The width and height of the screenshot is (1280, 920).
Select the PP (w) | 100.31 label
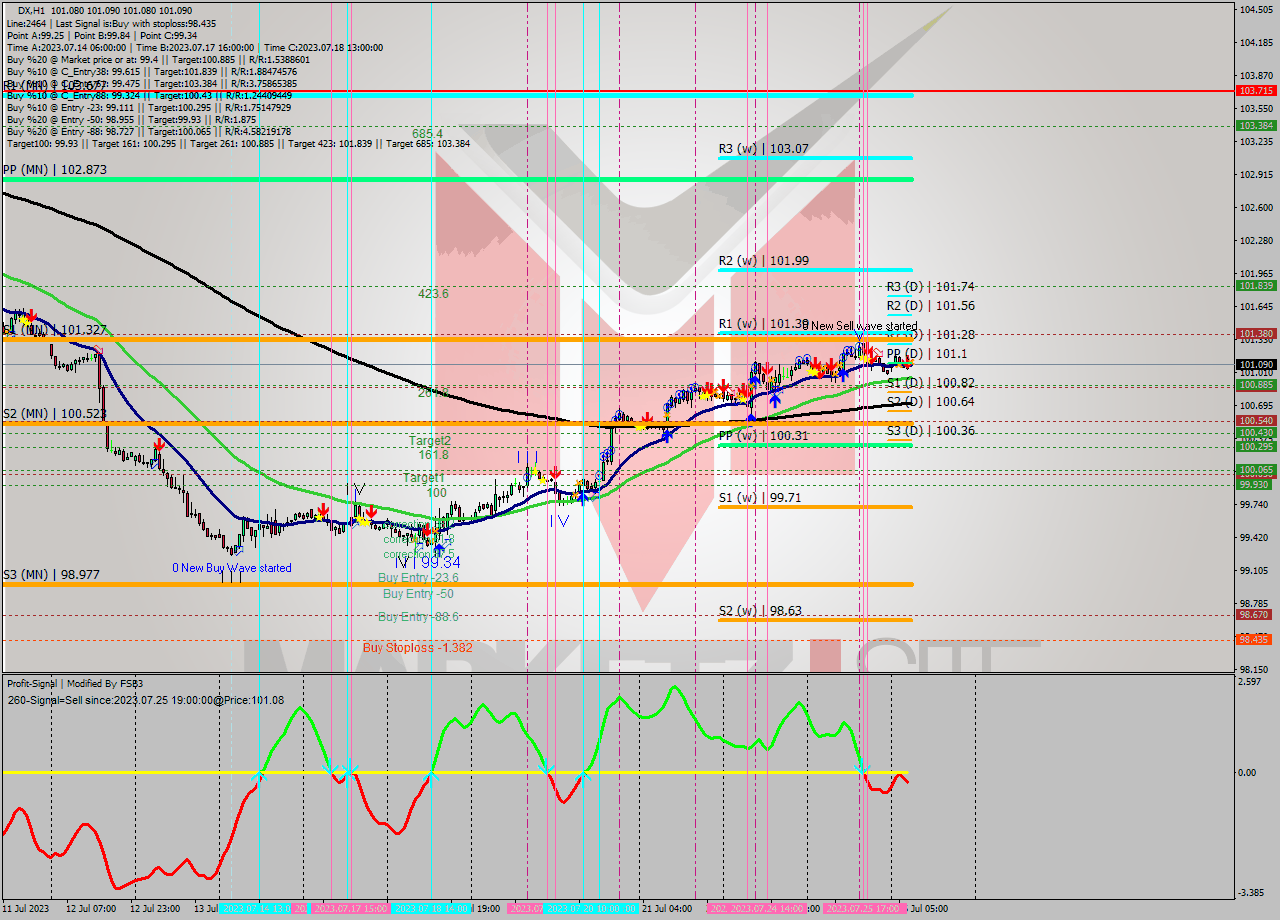click(x=763, y=436)
